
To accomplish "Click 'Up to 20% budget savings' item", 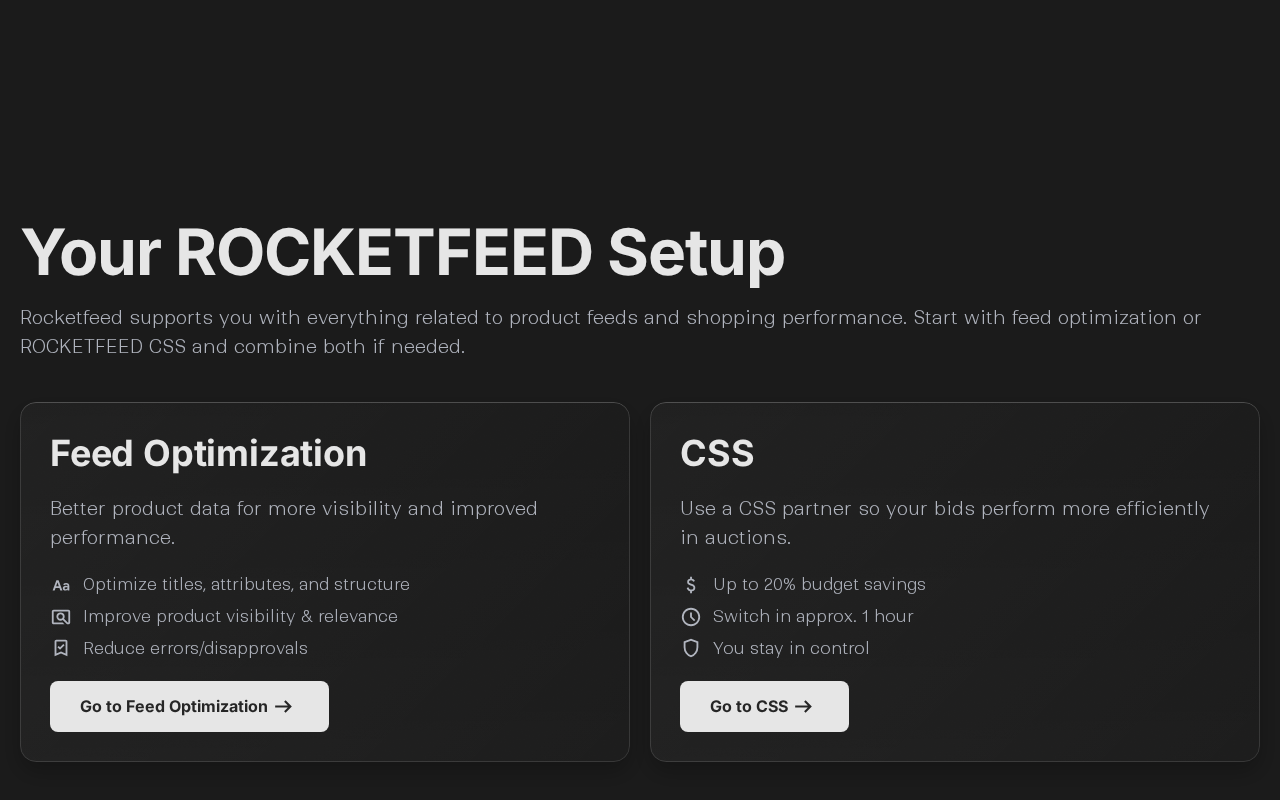I will click(819, 584).
